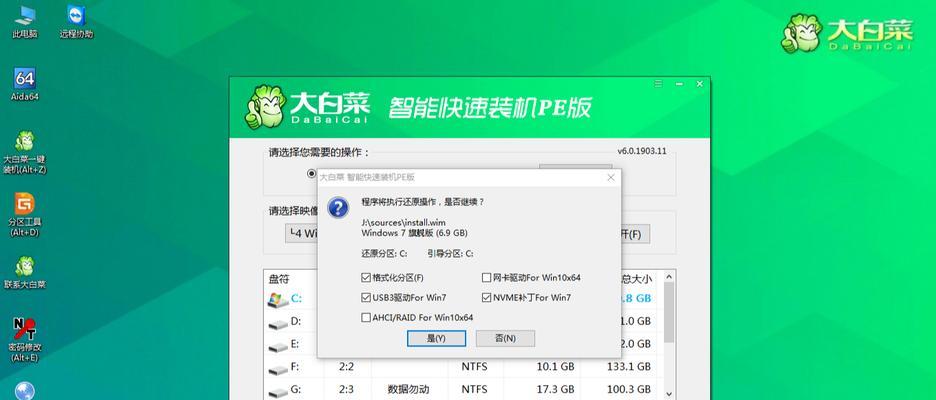Click the Windows 7 旗舰版 (6.9 GB) text
Screen dimensions: 936x400
tap(414, 232)
